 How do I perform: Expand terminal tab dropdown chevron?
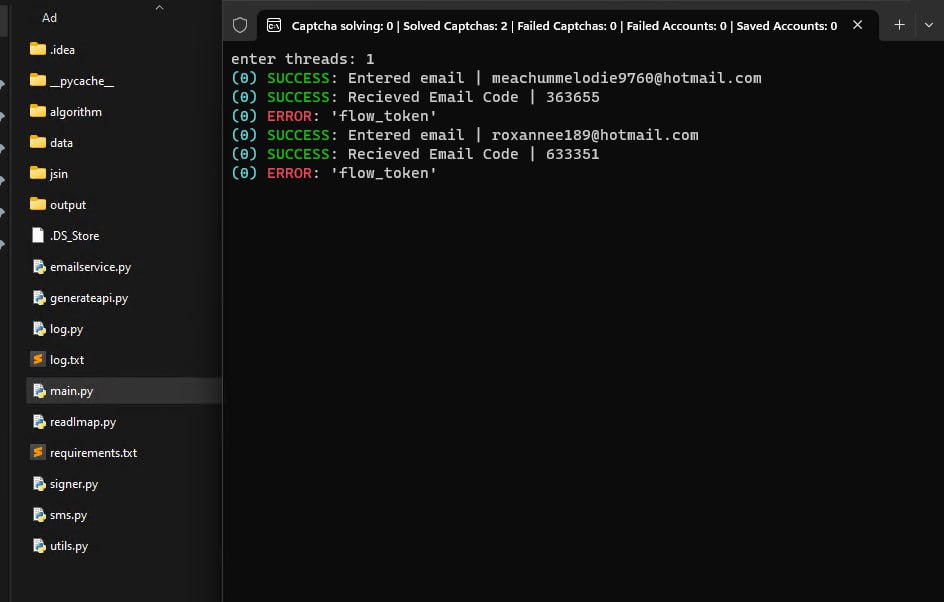(x=928, y=25)
